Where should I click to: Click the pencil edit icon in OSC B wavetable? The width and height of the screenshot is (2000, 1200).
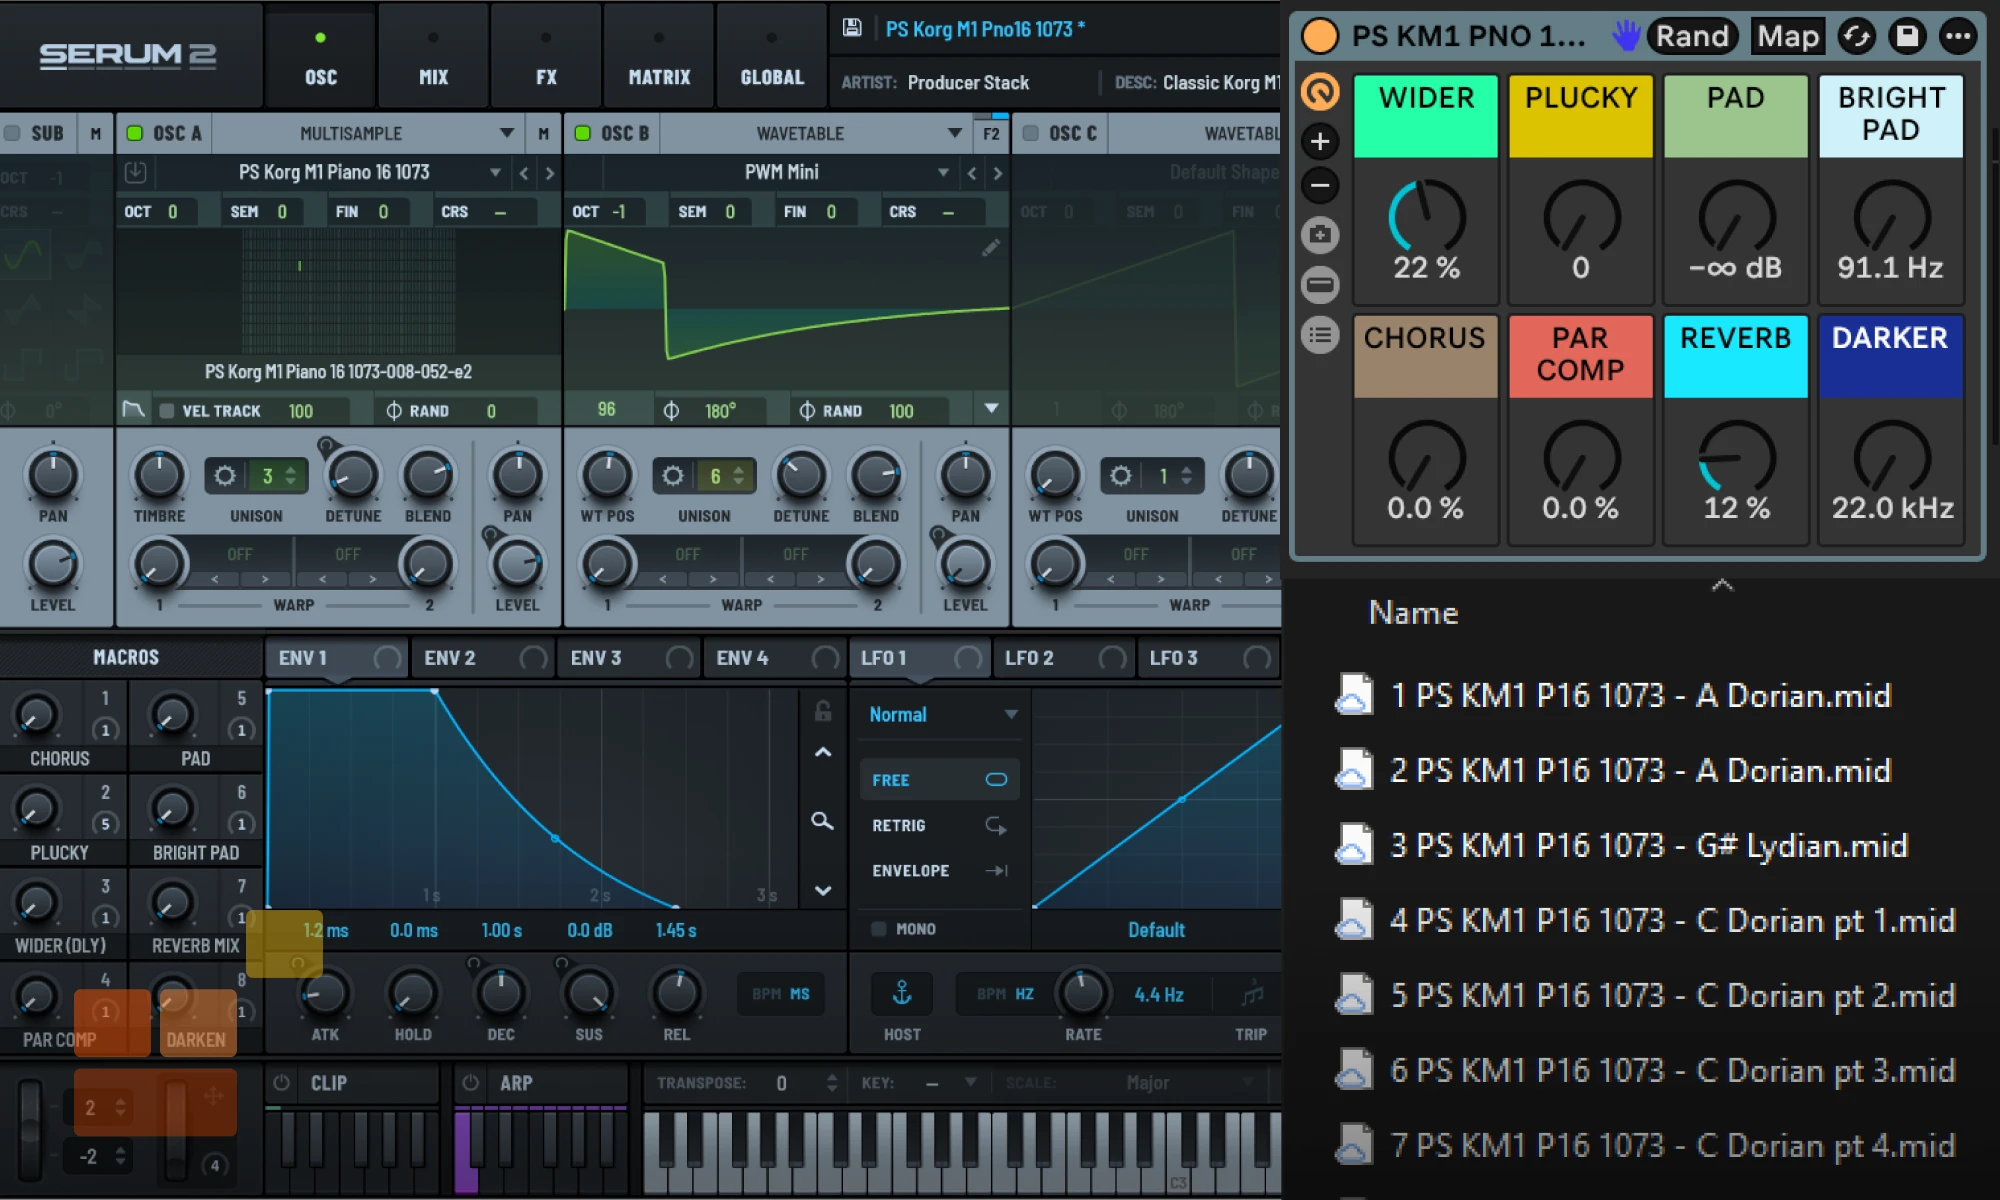coord(990,248)
